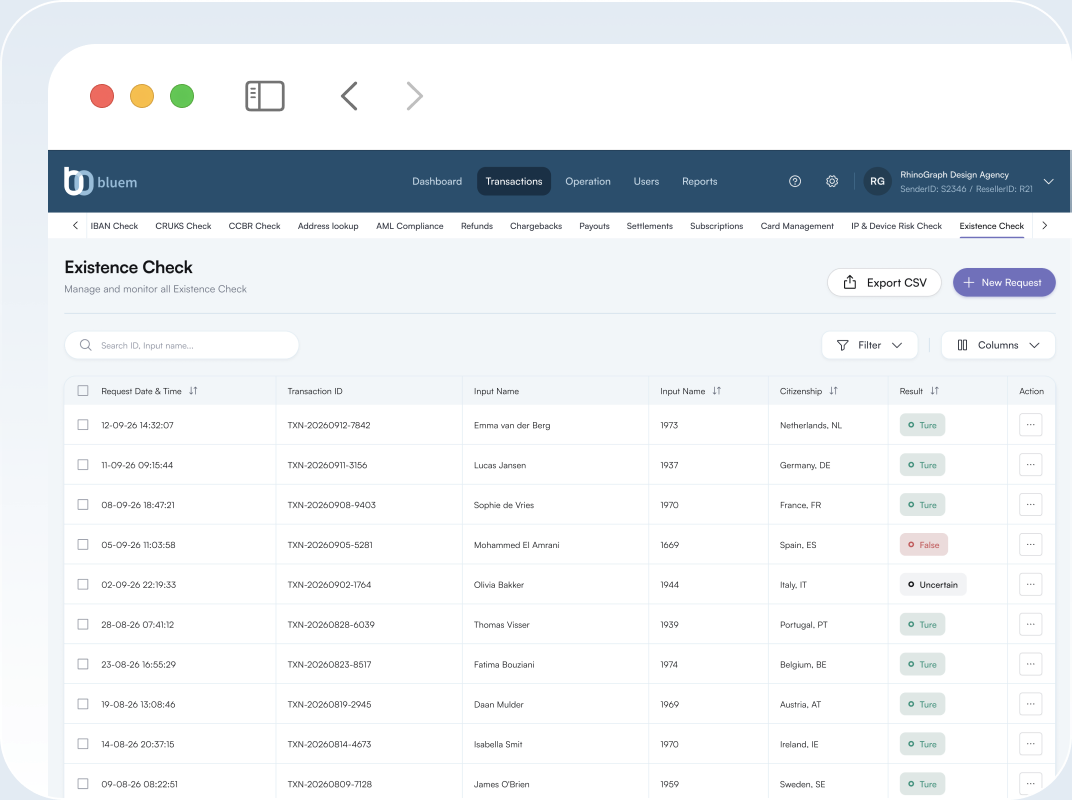Select the Portugal, PT citizenship cell

(x=803, y=624)
